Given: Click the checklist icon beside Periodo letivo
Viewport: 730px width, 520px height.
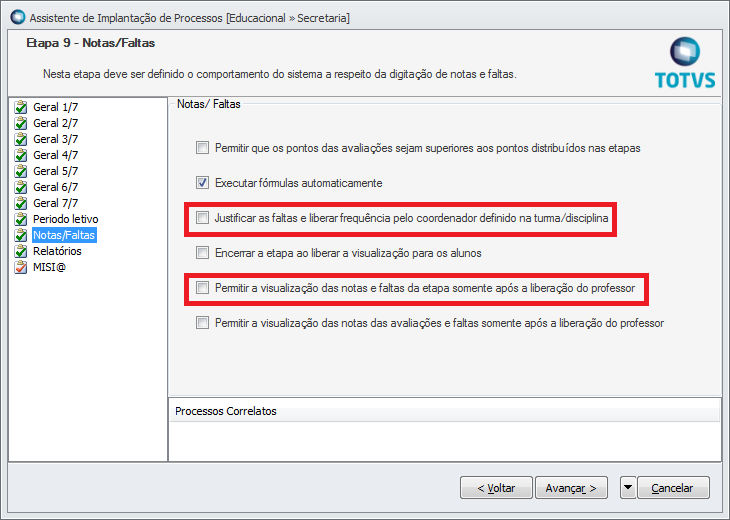Looking at the screenshot, I should tap(21, 219).
